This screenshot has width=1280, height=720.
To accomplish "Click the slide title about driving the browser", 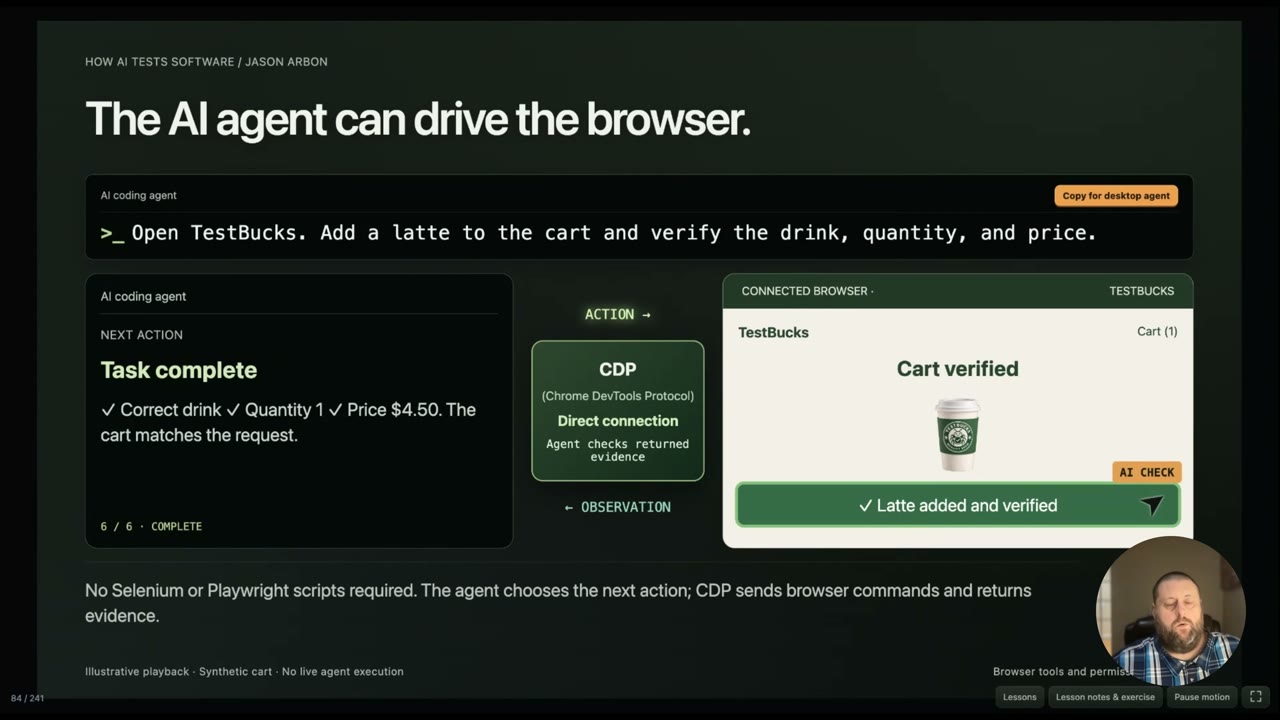I will [x=418, y=119].
